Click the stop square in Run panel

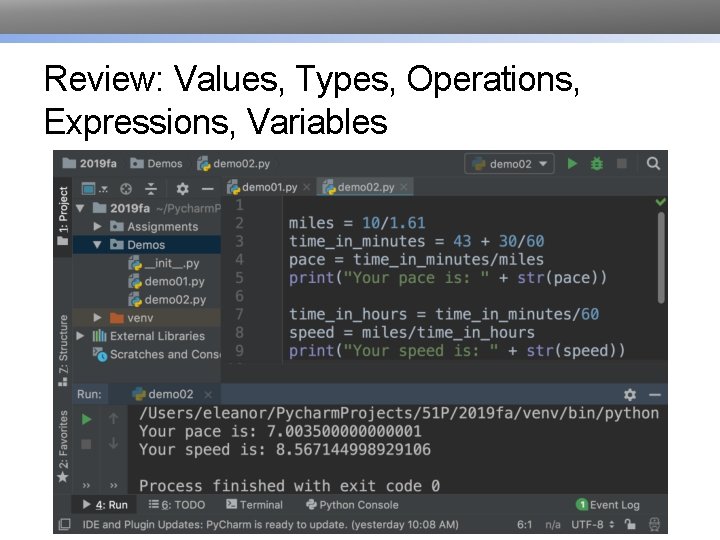(x=86, y=444)
